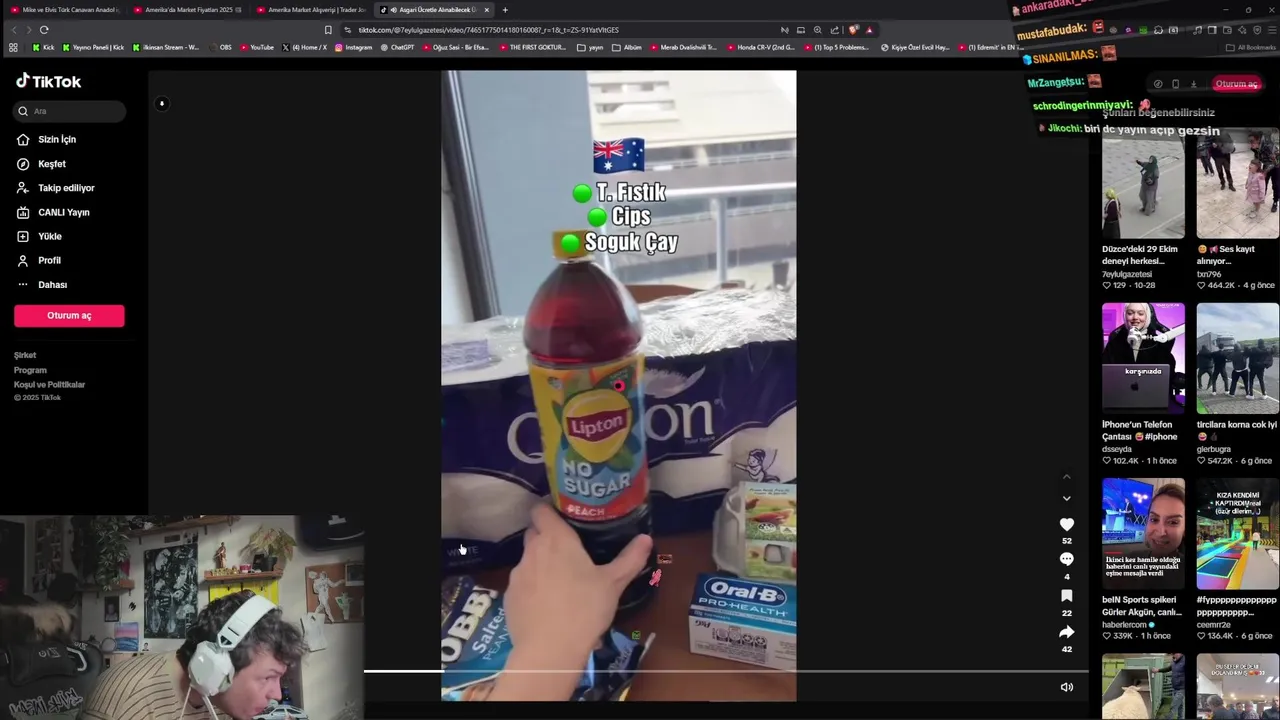Open TikTok home via the logo
Image resolution: width=1280 pixels, height=720 pixels.
point(48,81)
